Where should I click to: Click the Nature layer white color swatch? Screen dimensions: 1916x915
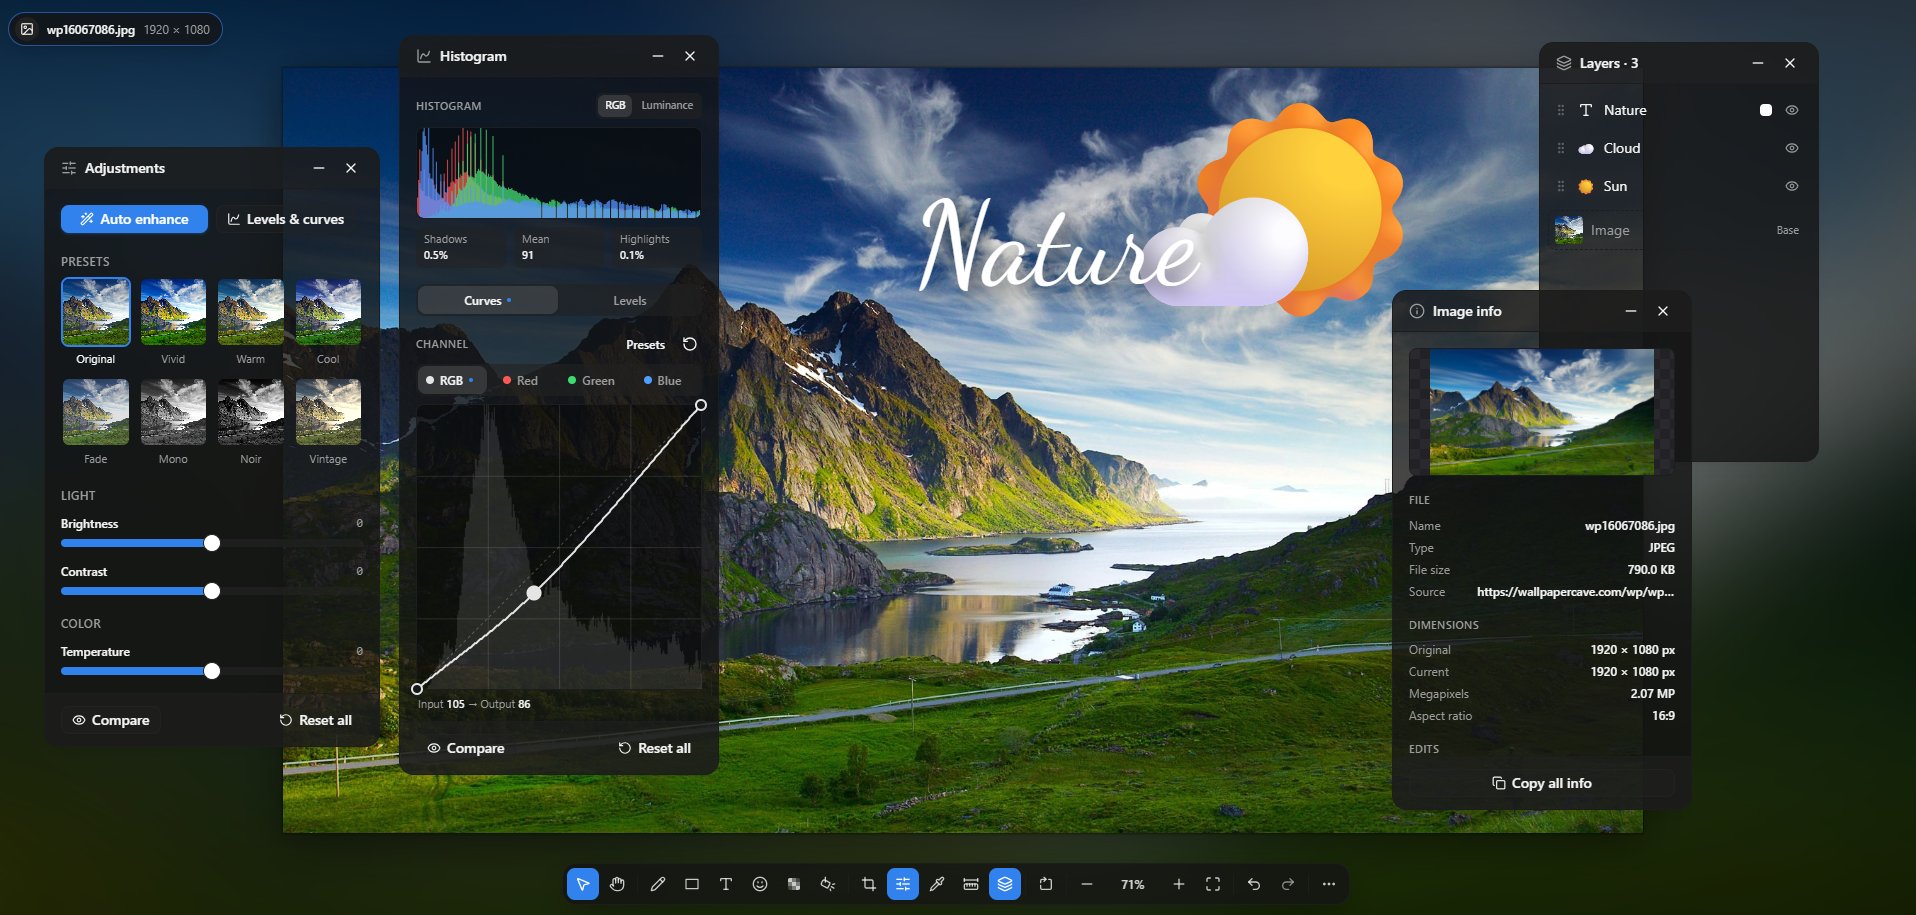point(1766,110)
